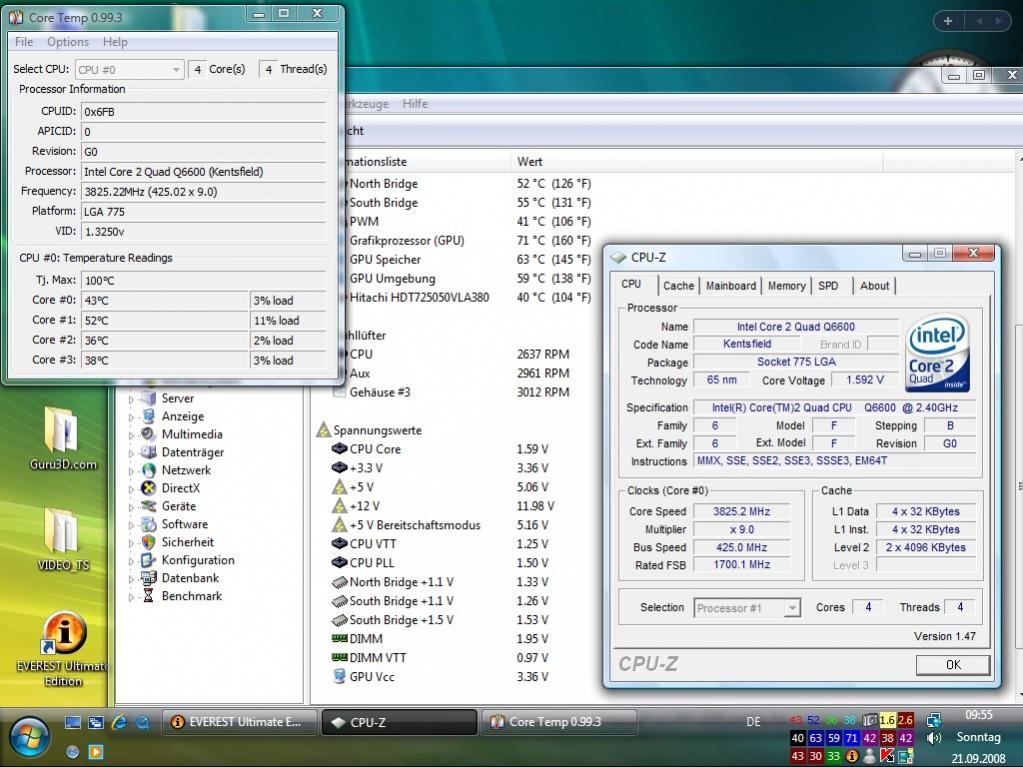
Task: Switch to the SPD tab in CPU-Z
Action: point(829,286)
